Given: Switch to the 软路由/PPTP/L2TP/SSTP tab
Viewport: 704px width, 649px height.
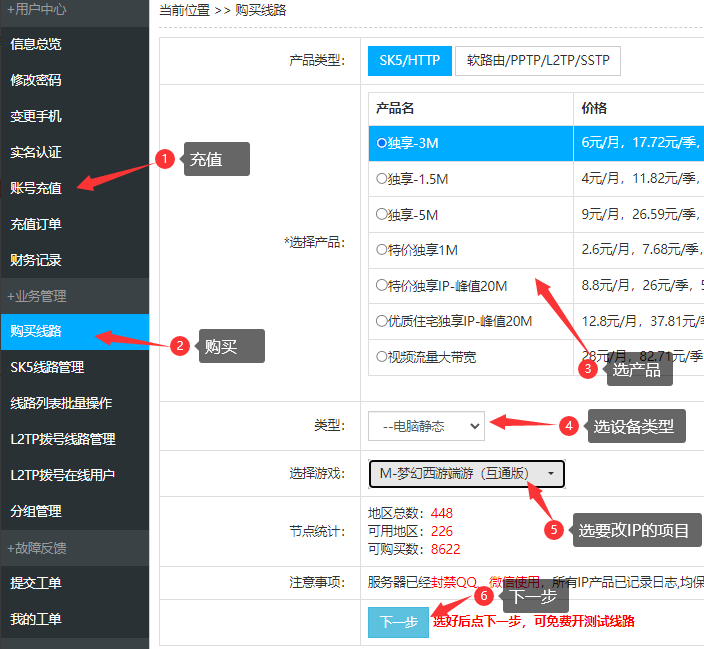Looking at the screenshot, I should (538, 61).
